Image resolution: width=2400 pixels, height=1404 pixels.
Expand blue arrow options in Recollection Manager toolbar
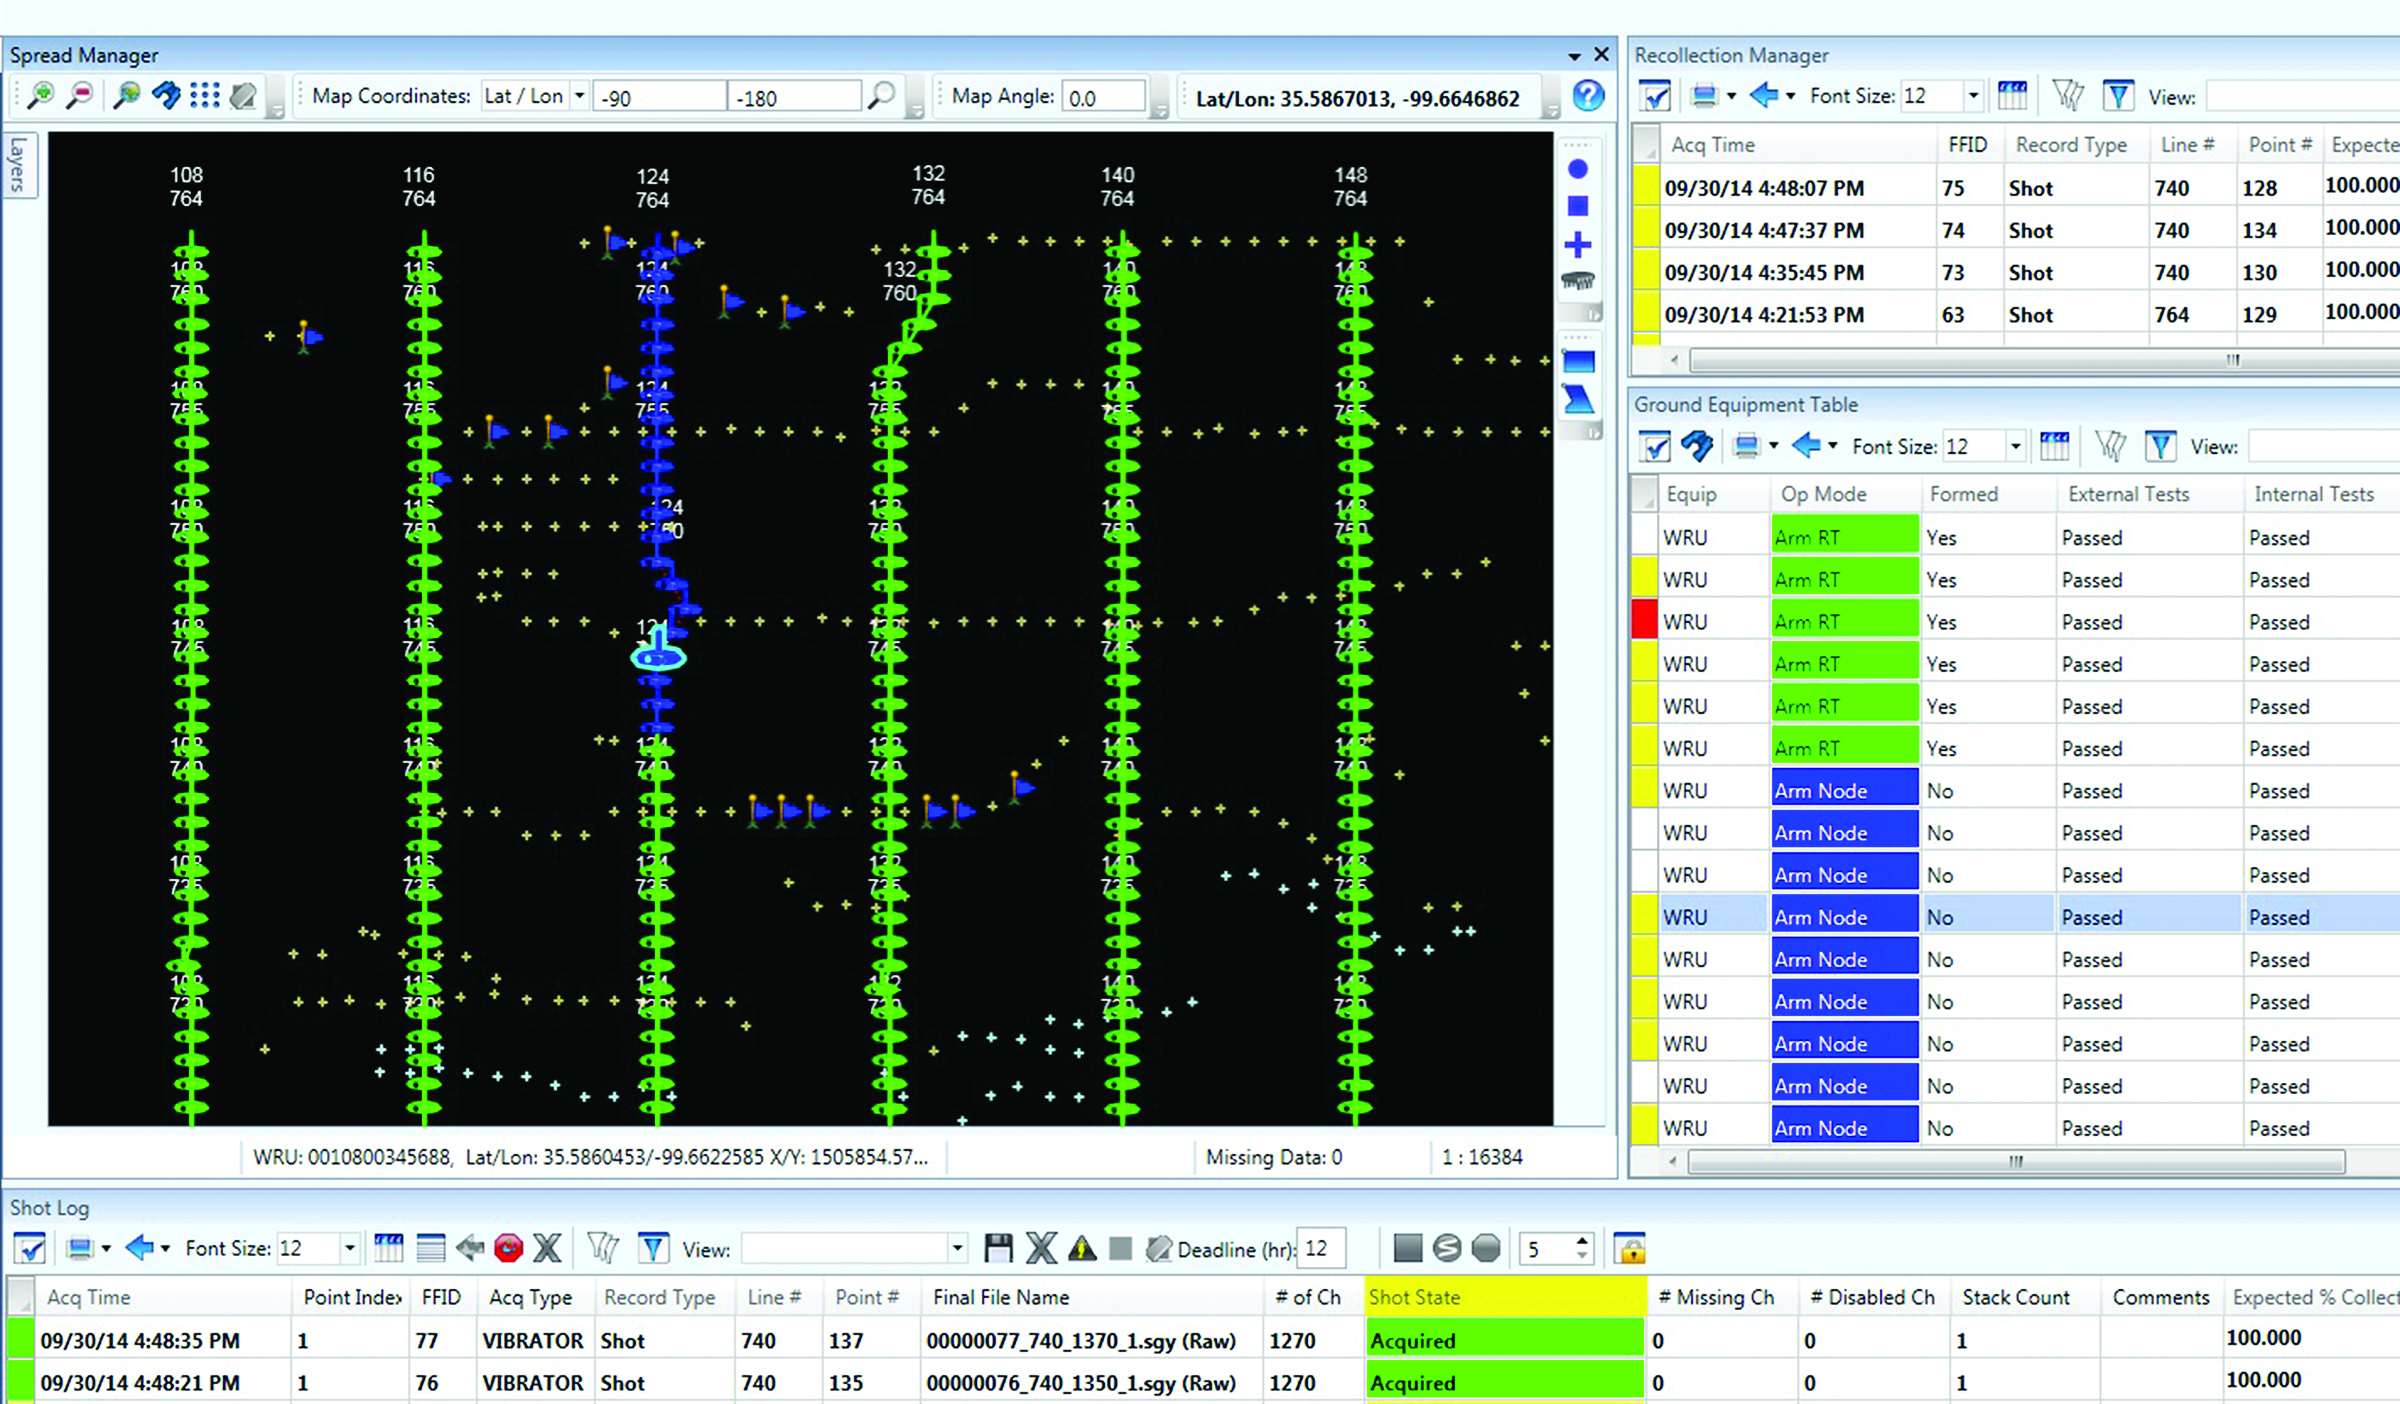(x=1790, y=96)
